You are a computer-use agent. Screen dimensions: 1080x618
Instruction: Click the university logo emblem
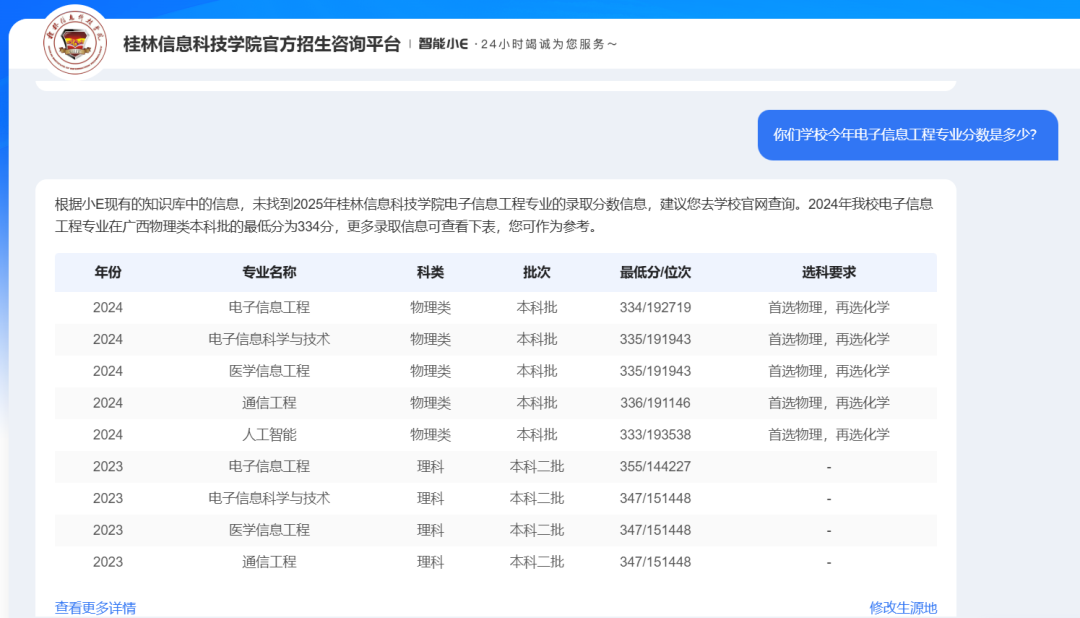tap(76, 44)
